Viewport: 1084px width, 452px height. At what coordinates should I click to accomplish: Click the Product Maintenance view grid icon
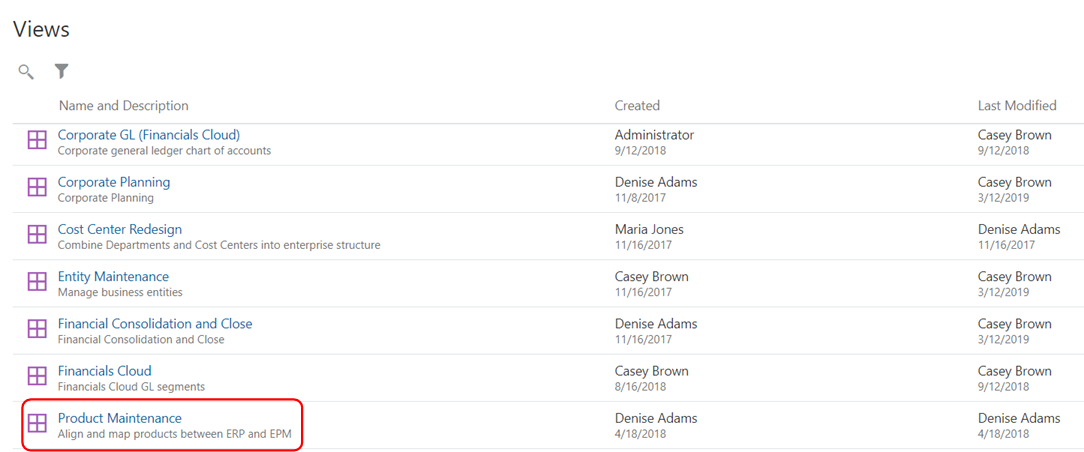click(37, 423)
